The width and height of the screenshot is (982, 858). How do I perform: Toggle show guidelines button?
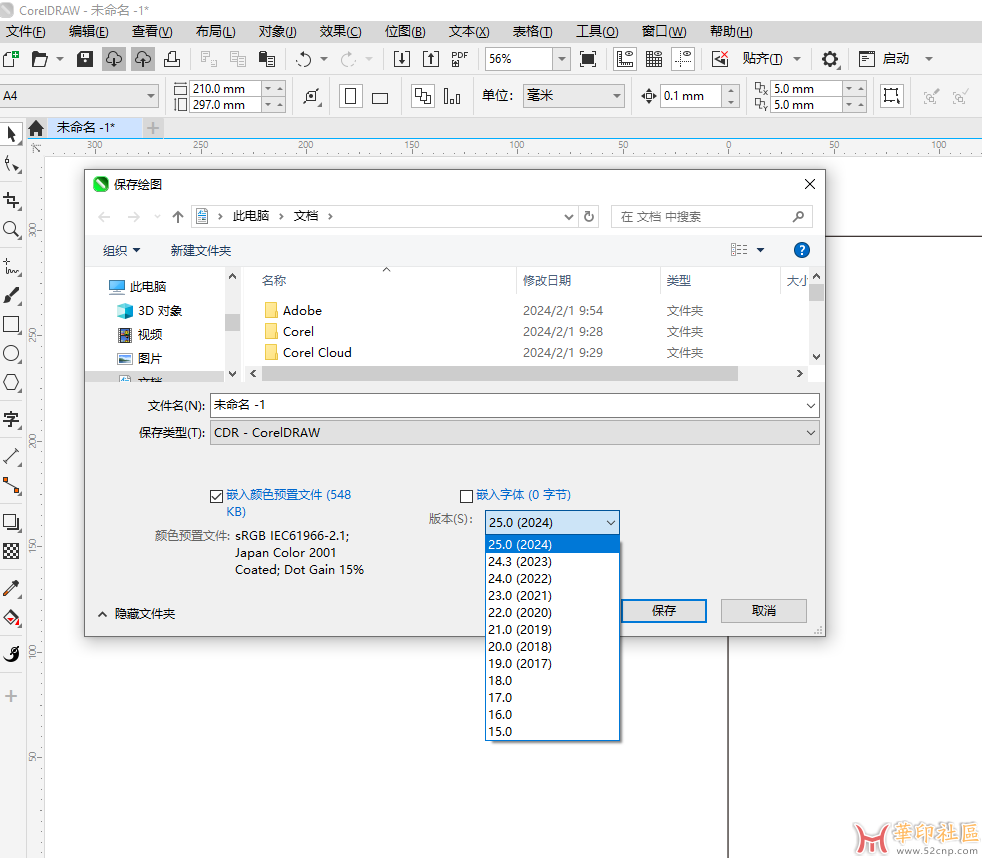coord(683,59)
